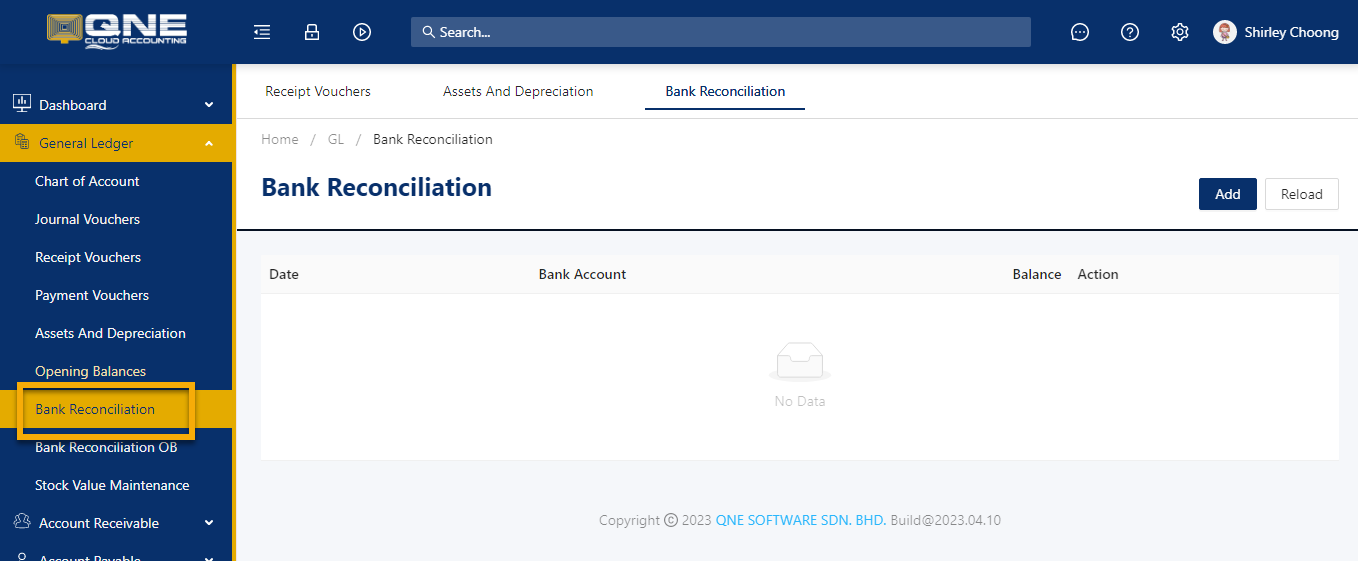Open Opening Balances in the sidebar
The width and height of the screenshot is (1358, 561).
tap(90, 371)
